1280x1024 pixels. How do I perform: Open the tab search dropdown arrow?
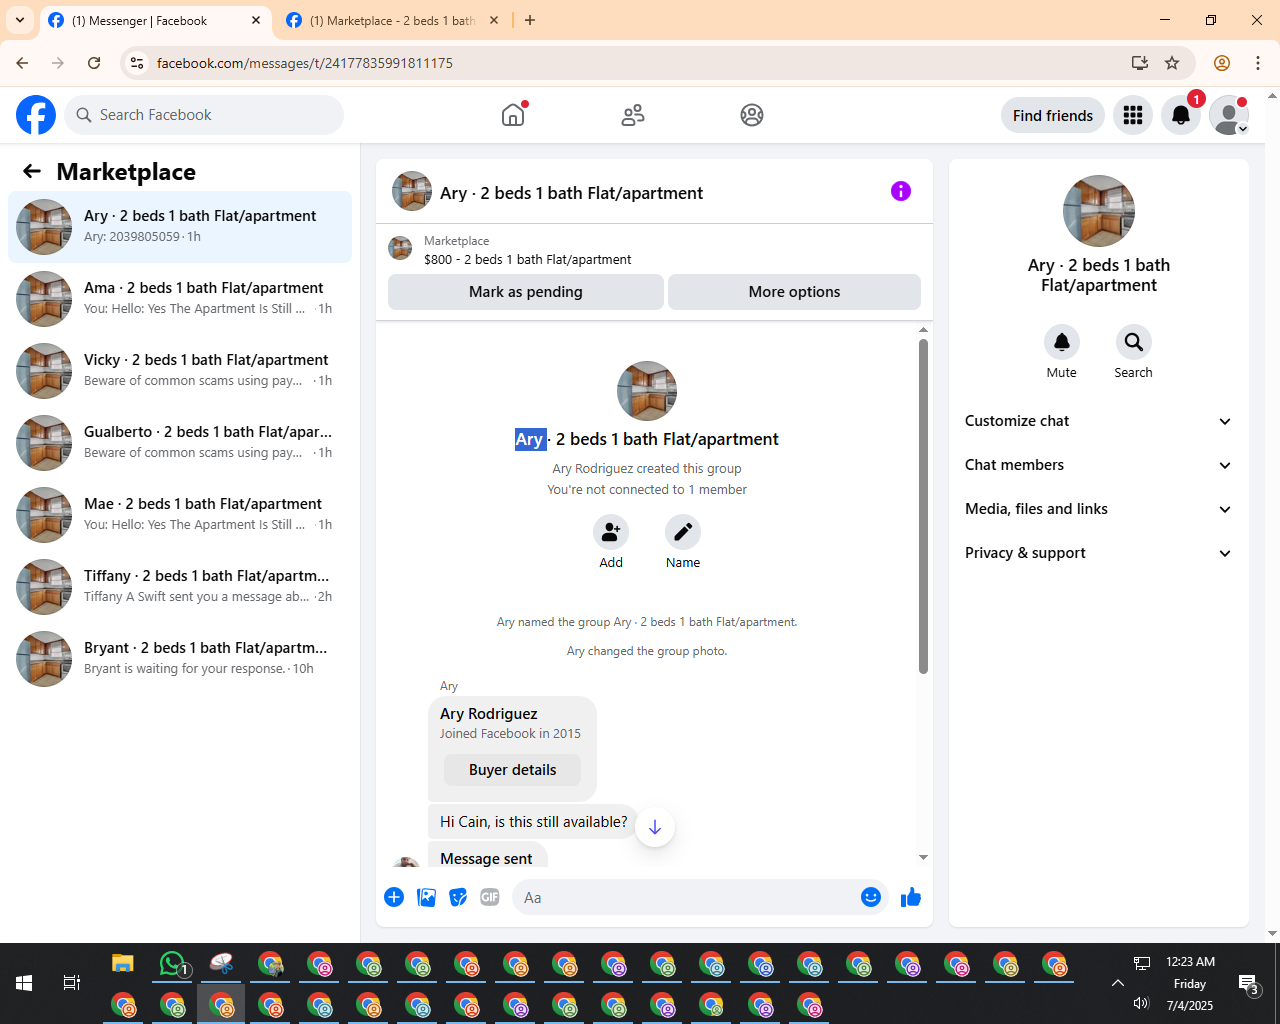tap(20, 20)
